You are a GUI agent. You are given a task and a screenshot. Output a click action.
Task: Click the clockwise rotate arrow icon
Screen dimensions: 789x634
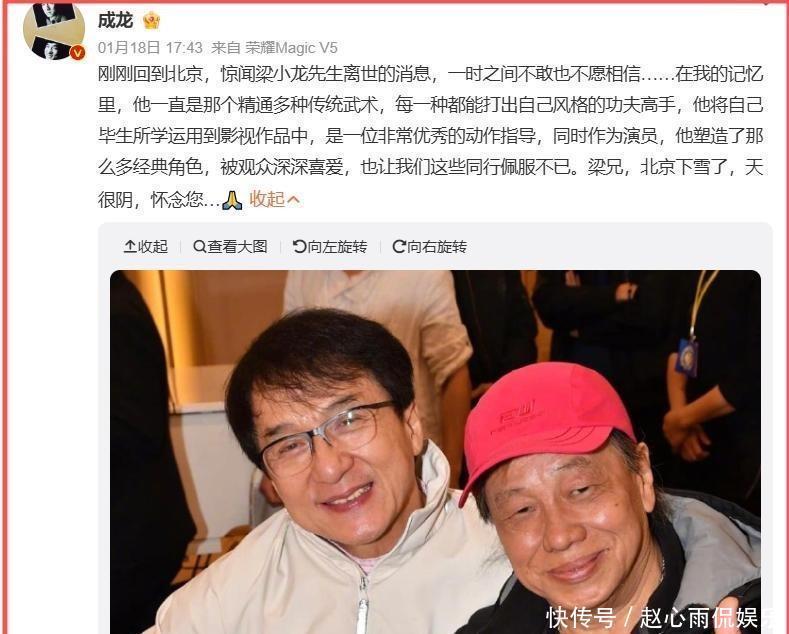[399, 247]
